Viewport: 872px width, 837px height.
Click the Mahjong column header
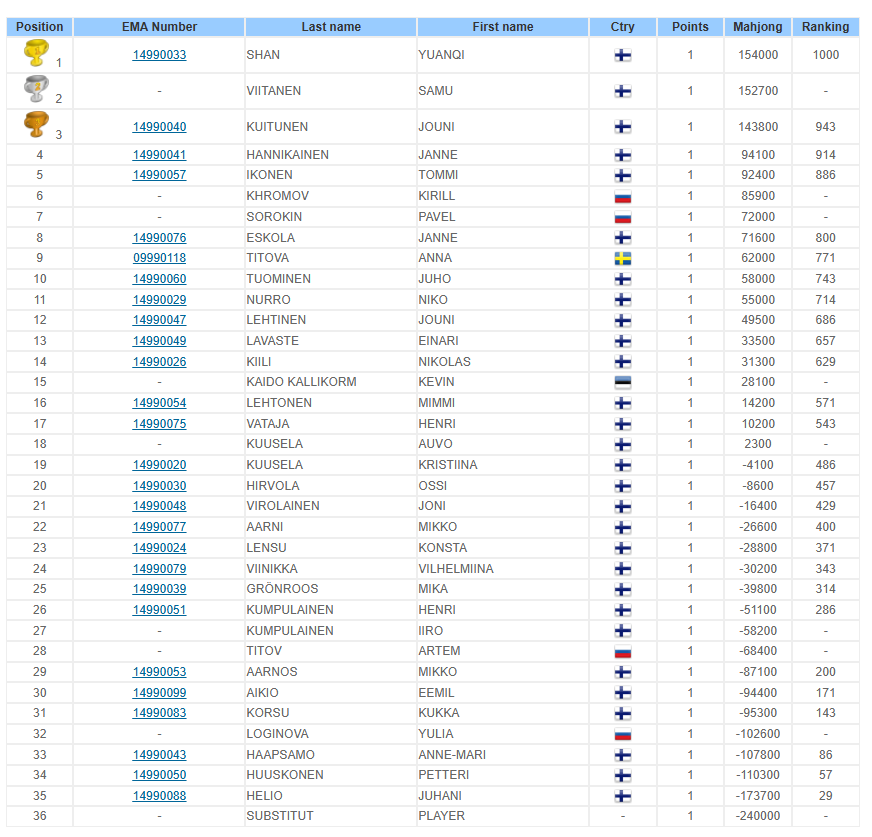[x=757, y=27]
